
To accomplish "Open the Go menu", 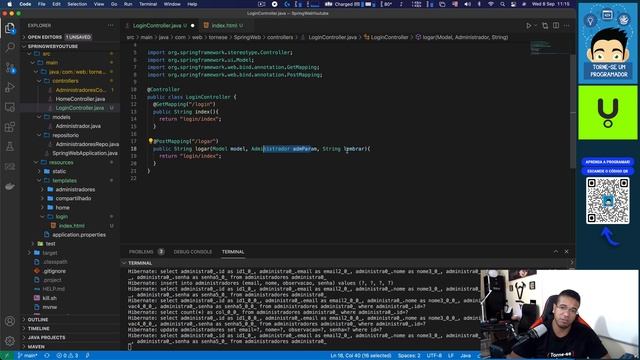I will tap(114, 4).
